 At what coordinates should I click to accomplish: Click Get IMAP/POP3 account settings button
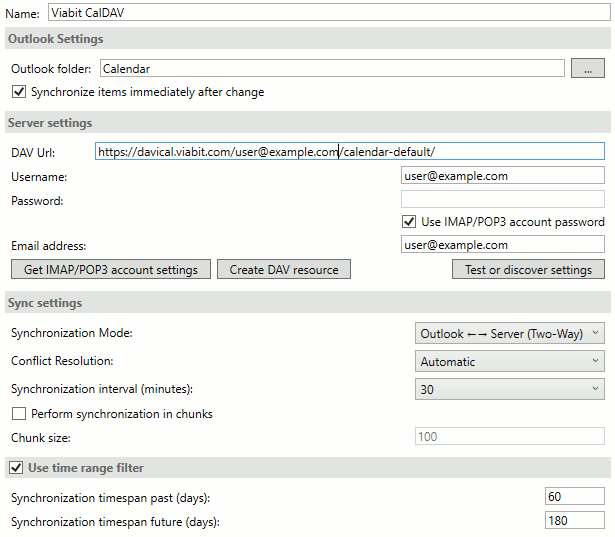(111, 269)
